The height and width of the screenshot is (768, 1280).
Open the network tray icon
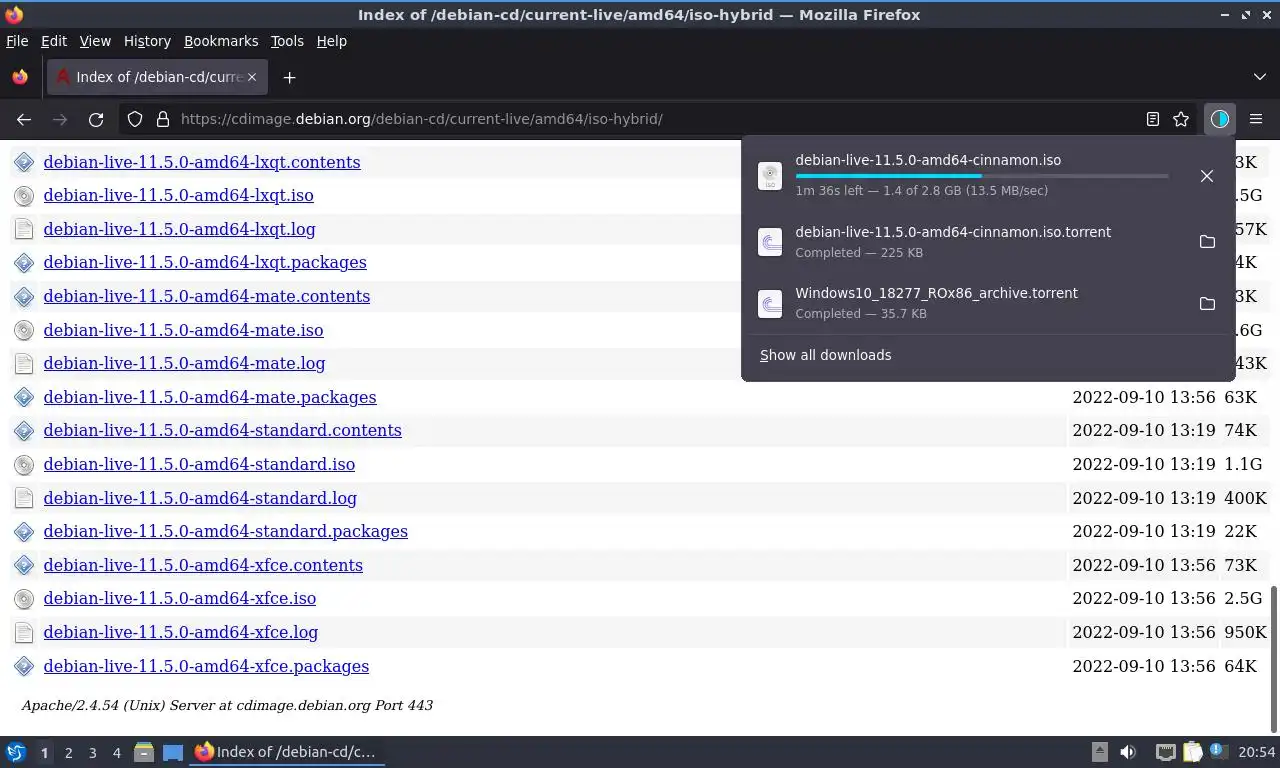tap(1165, 752)
